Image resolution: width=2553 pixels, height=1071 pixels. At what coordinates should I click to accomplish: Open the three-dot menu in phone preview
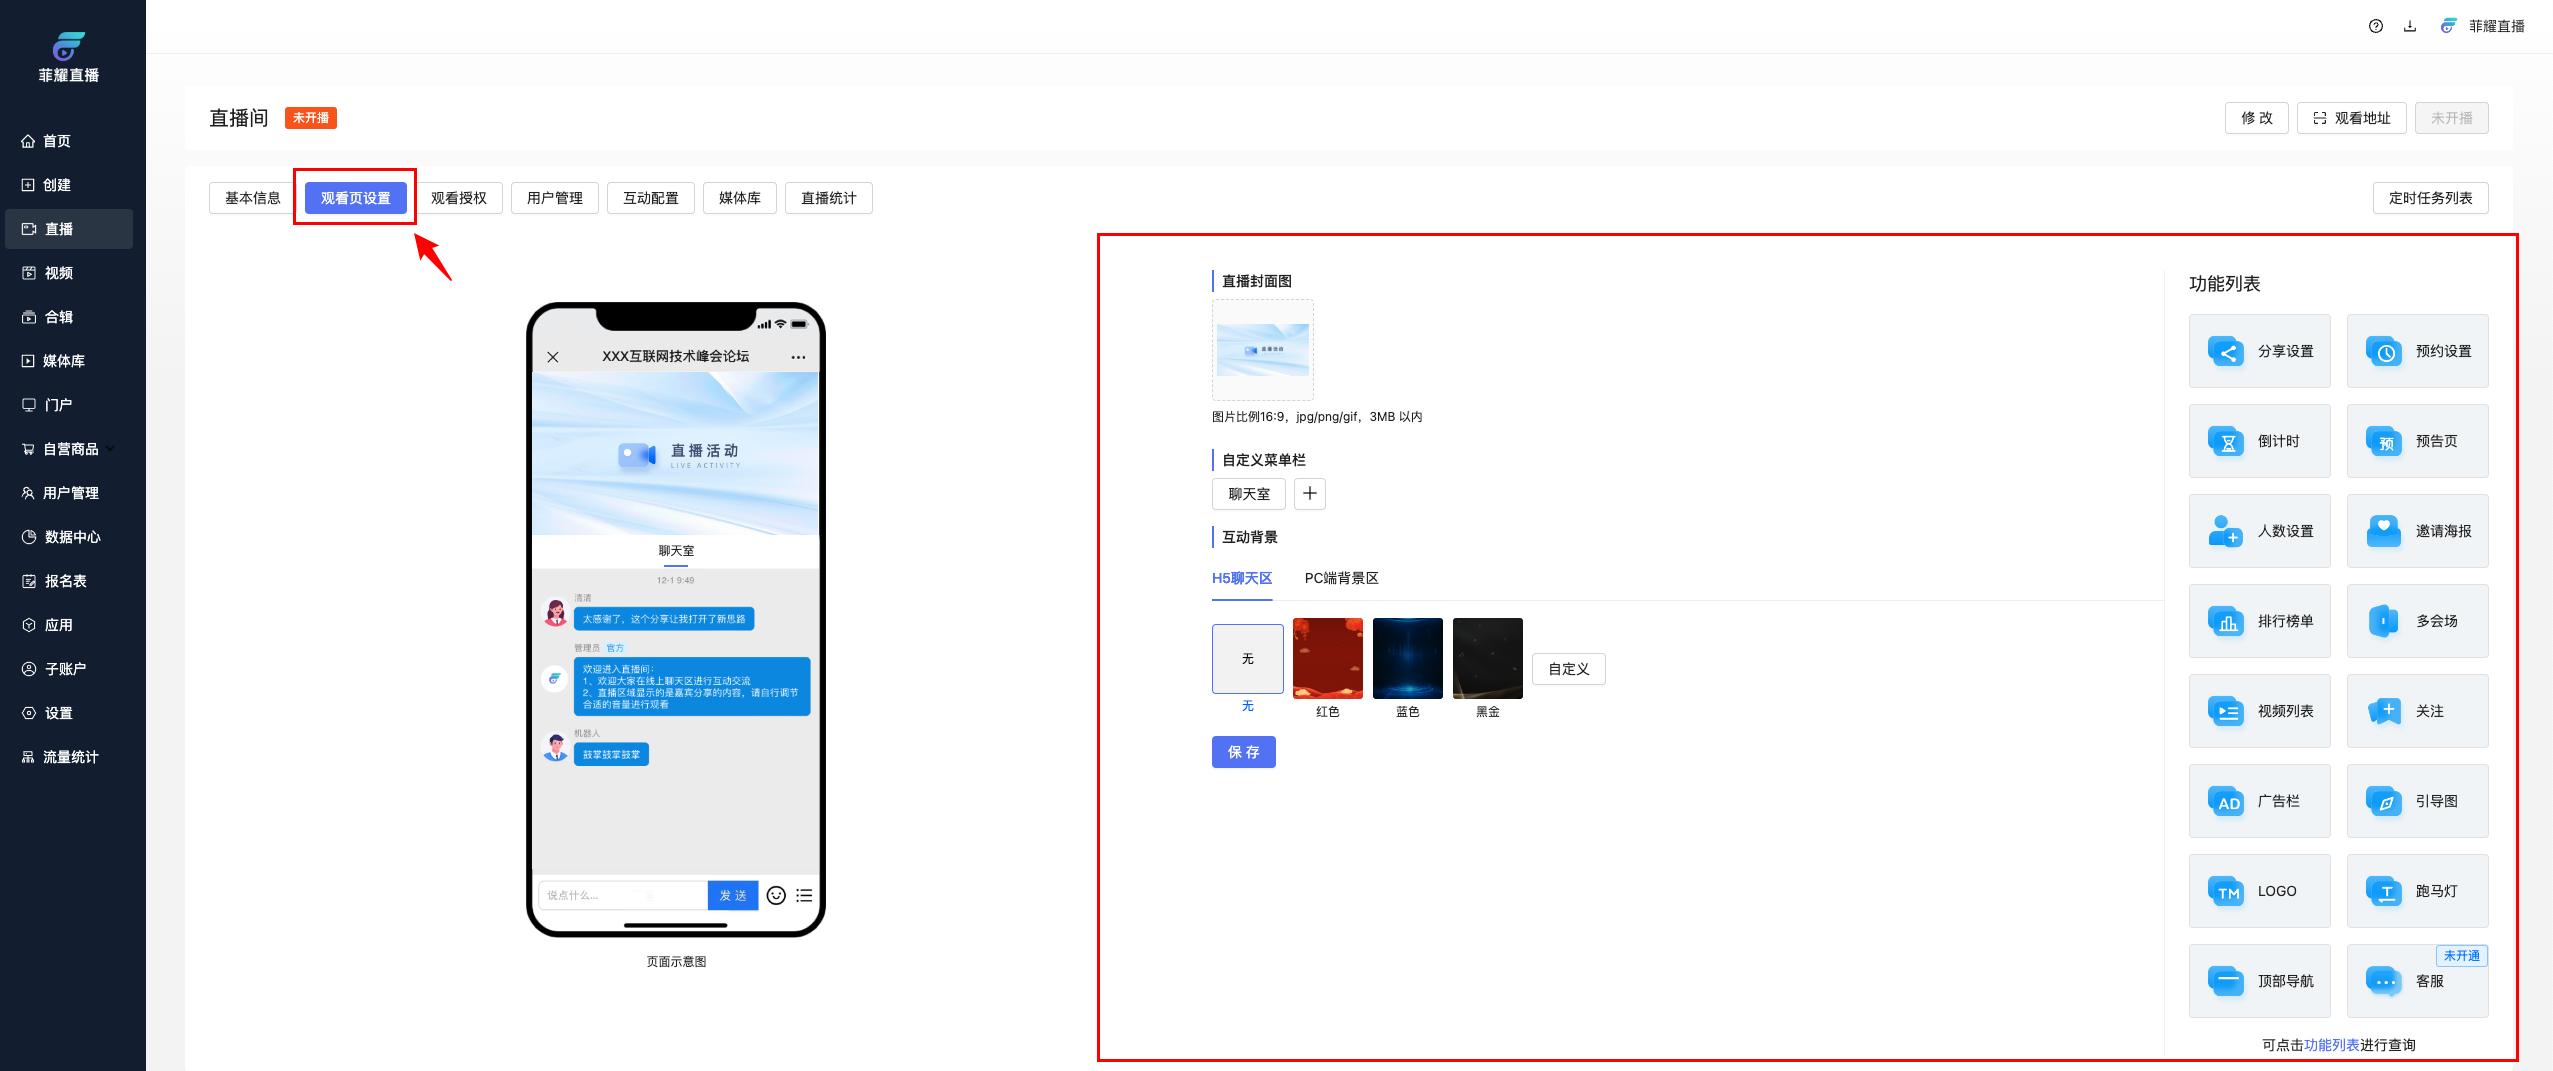pos(798,357)
